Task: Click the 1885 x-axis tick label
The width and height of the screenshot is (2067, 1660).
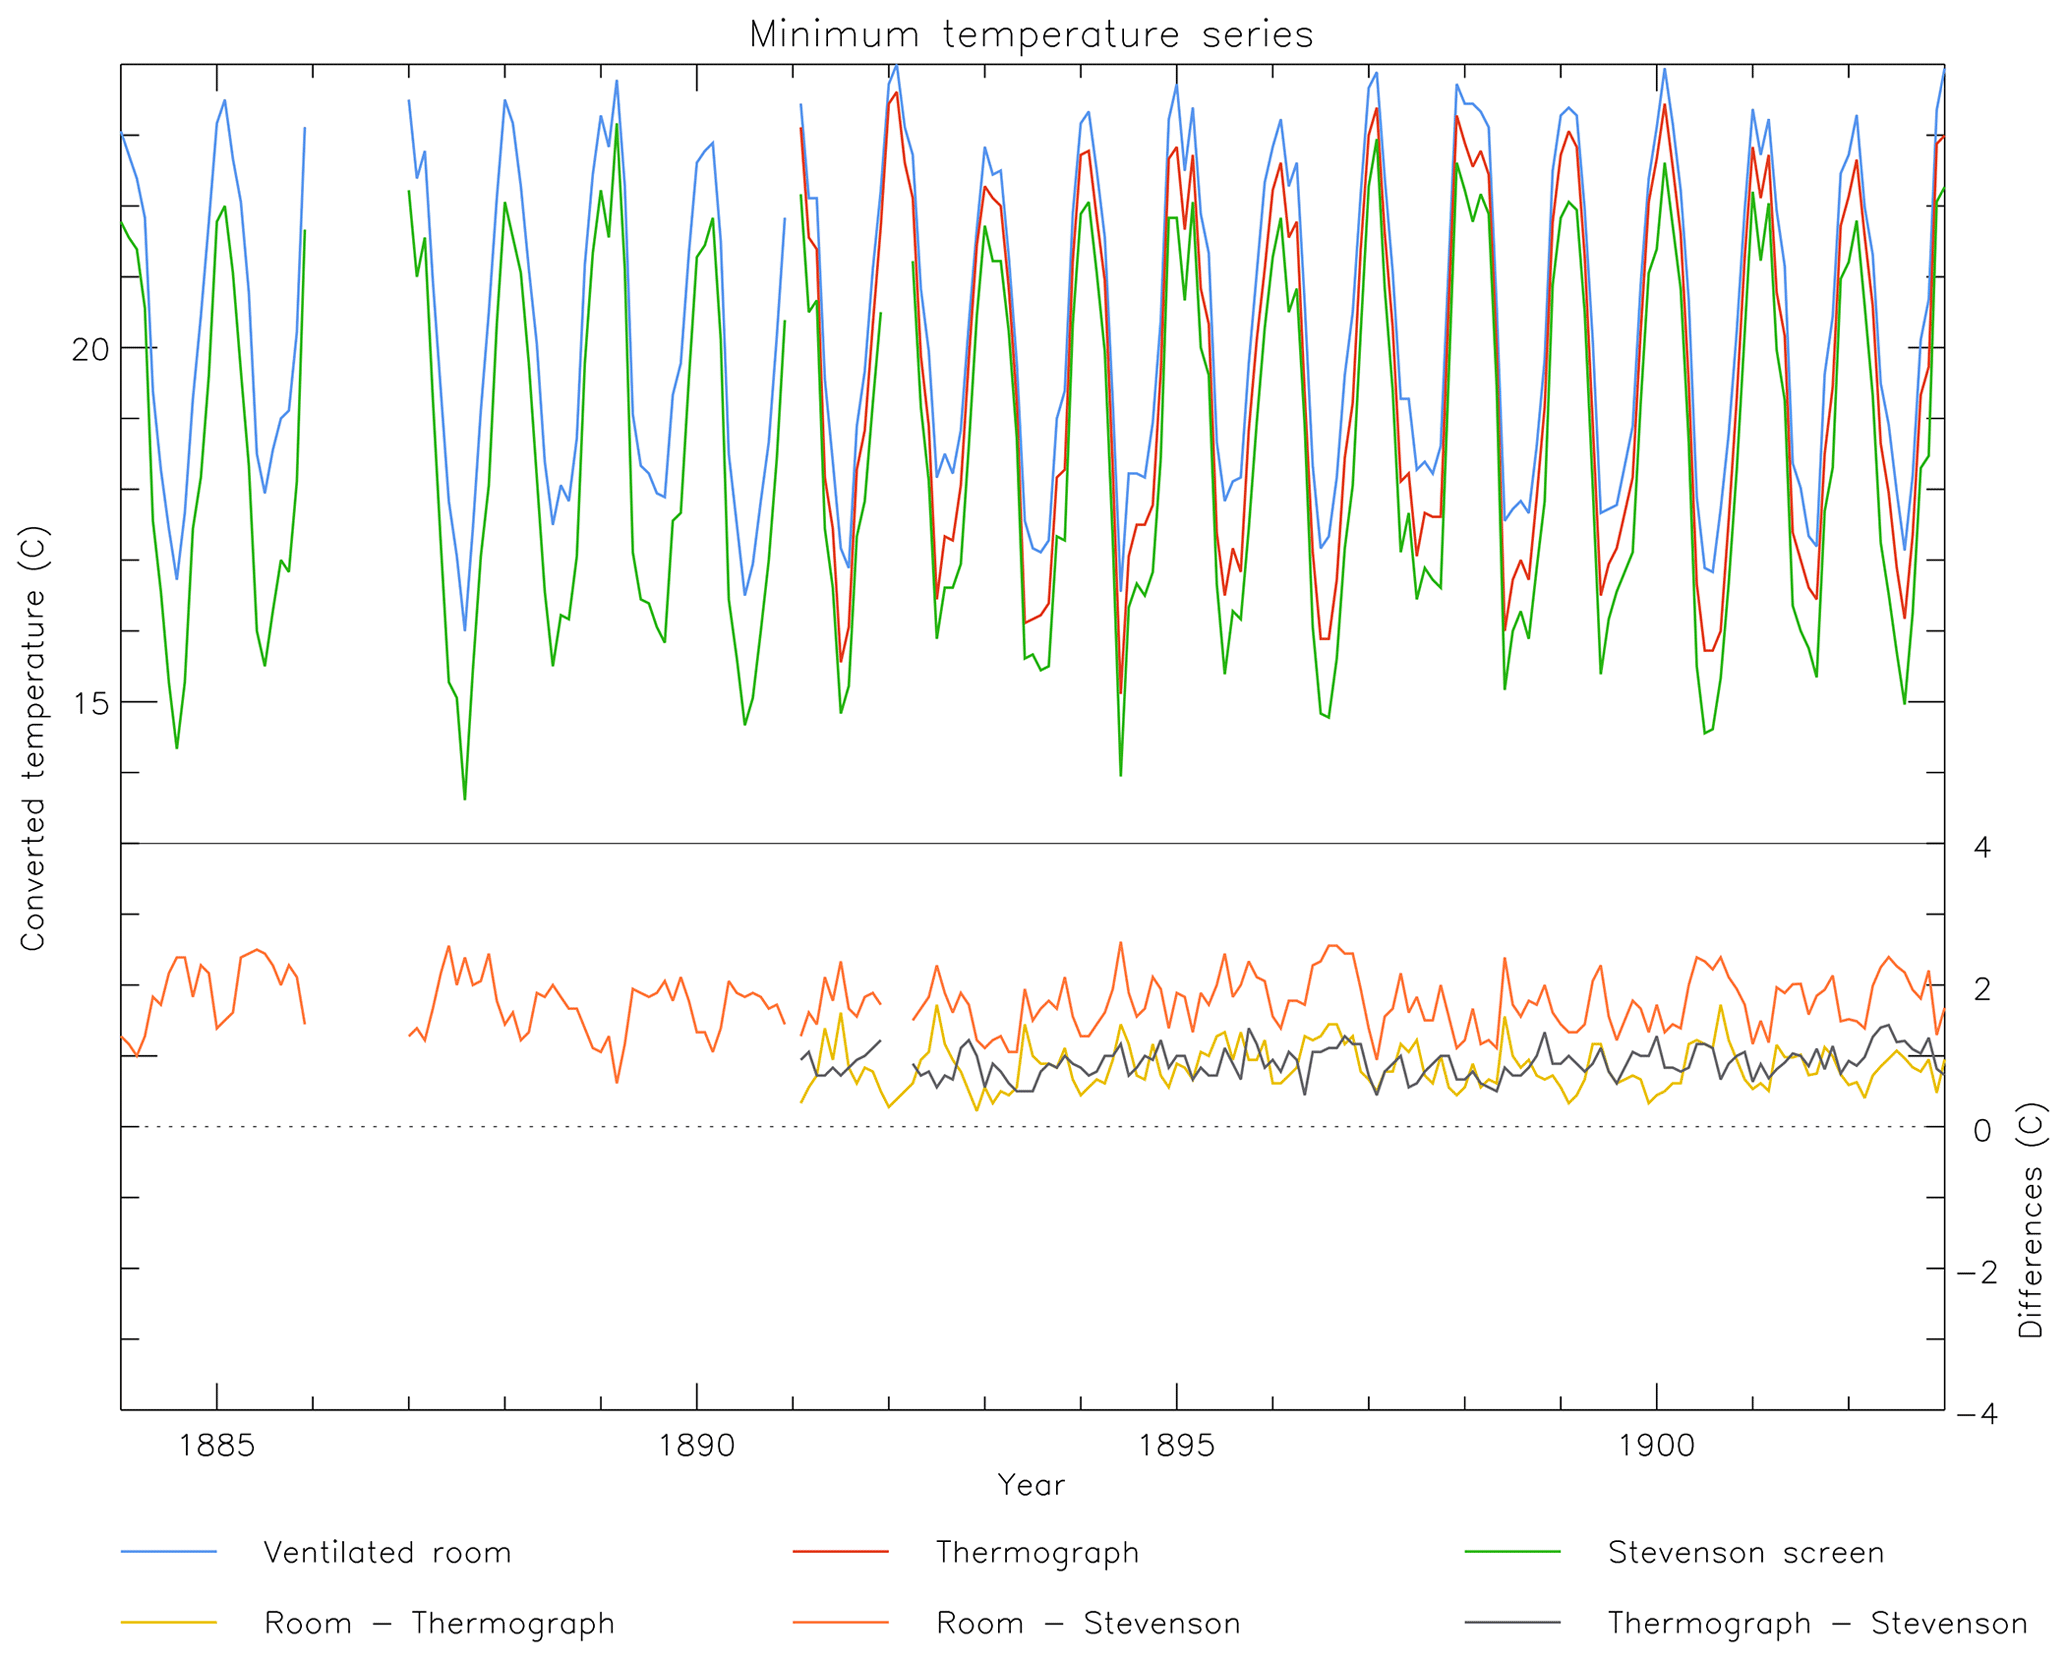Action: click(217, 1446)
